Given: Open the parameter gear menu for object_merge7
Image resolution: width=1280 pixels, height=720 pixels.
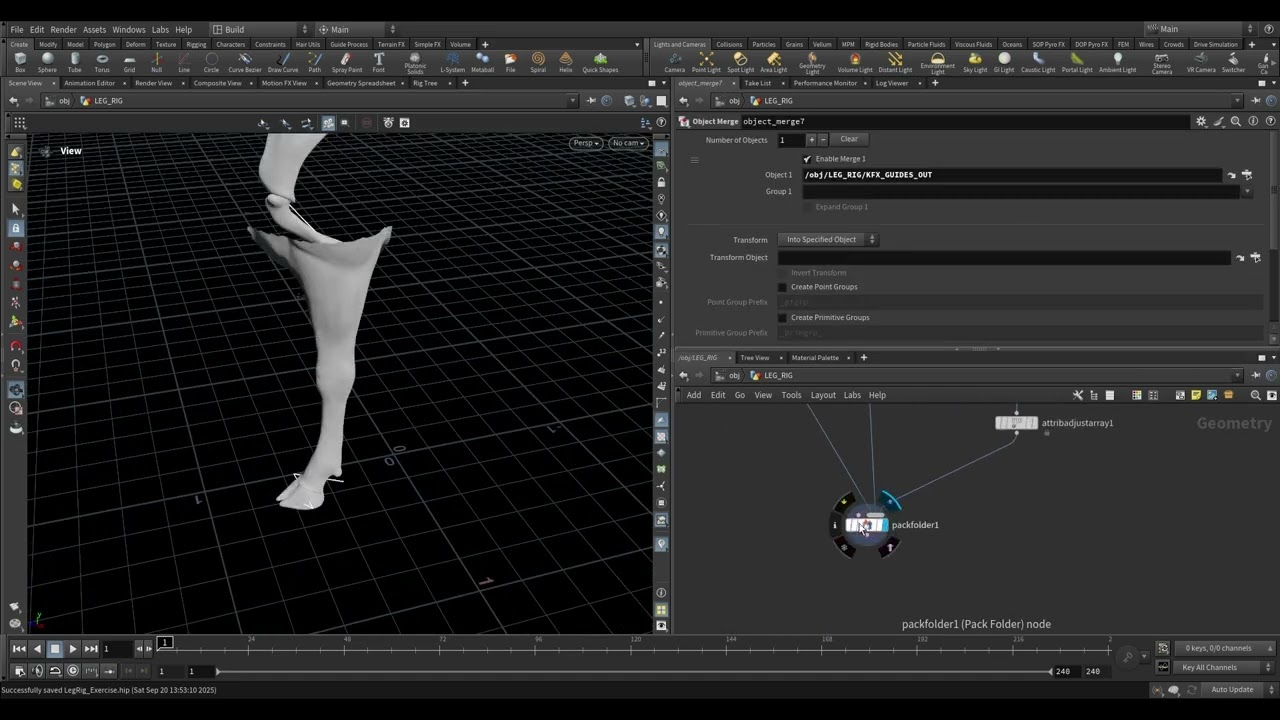Looking at the screenshot, I should (1200, 121).
